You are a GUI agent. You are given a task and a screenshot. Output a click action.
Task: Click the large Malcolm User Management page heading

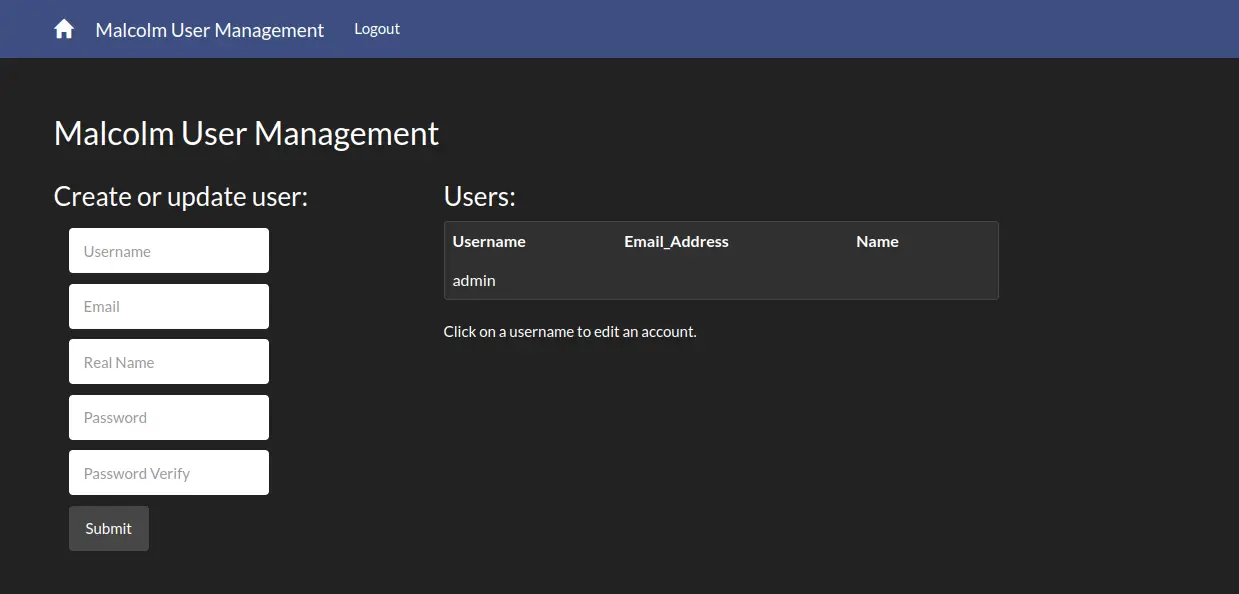pyautogui.click(x=246, y=134)
